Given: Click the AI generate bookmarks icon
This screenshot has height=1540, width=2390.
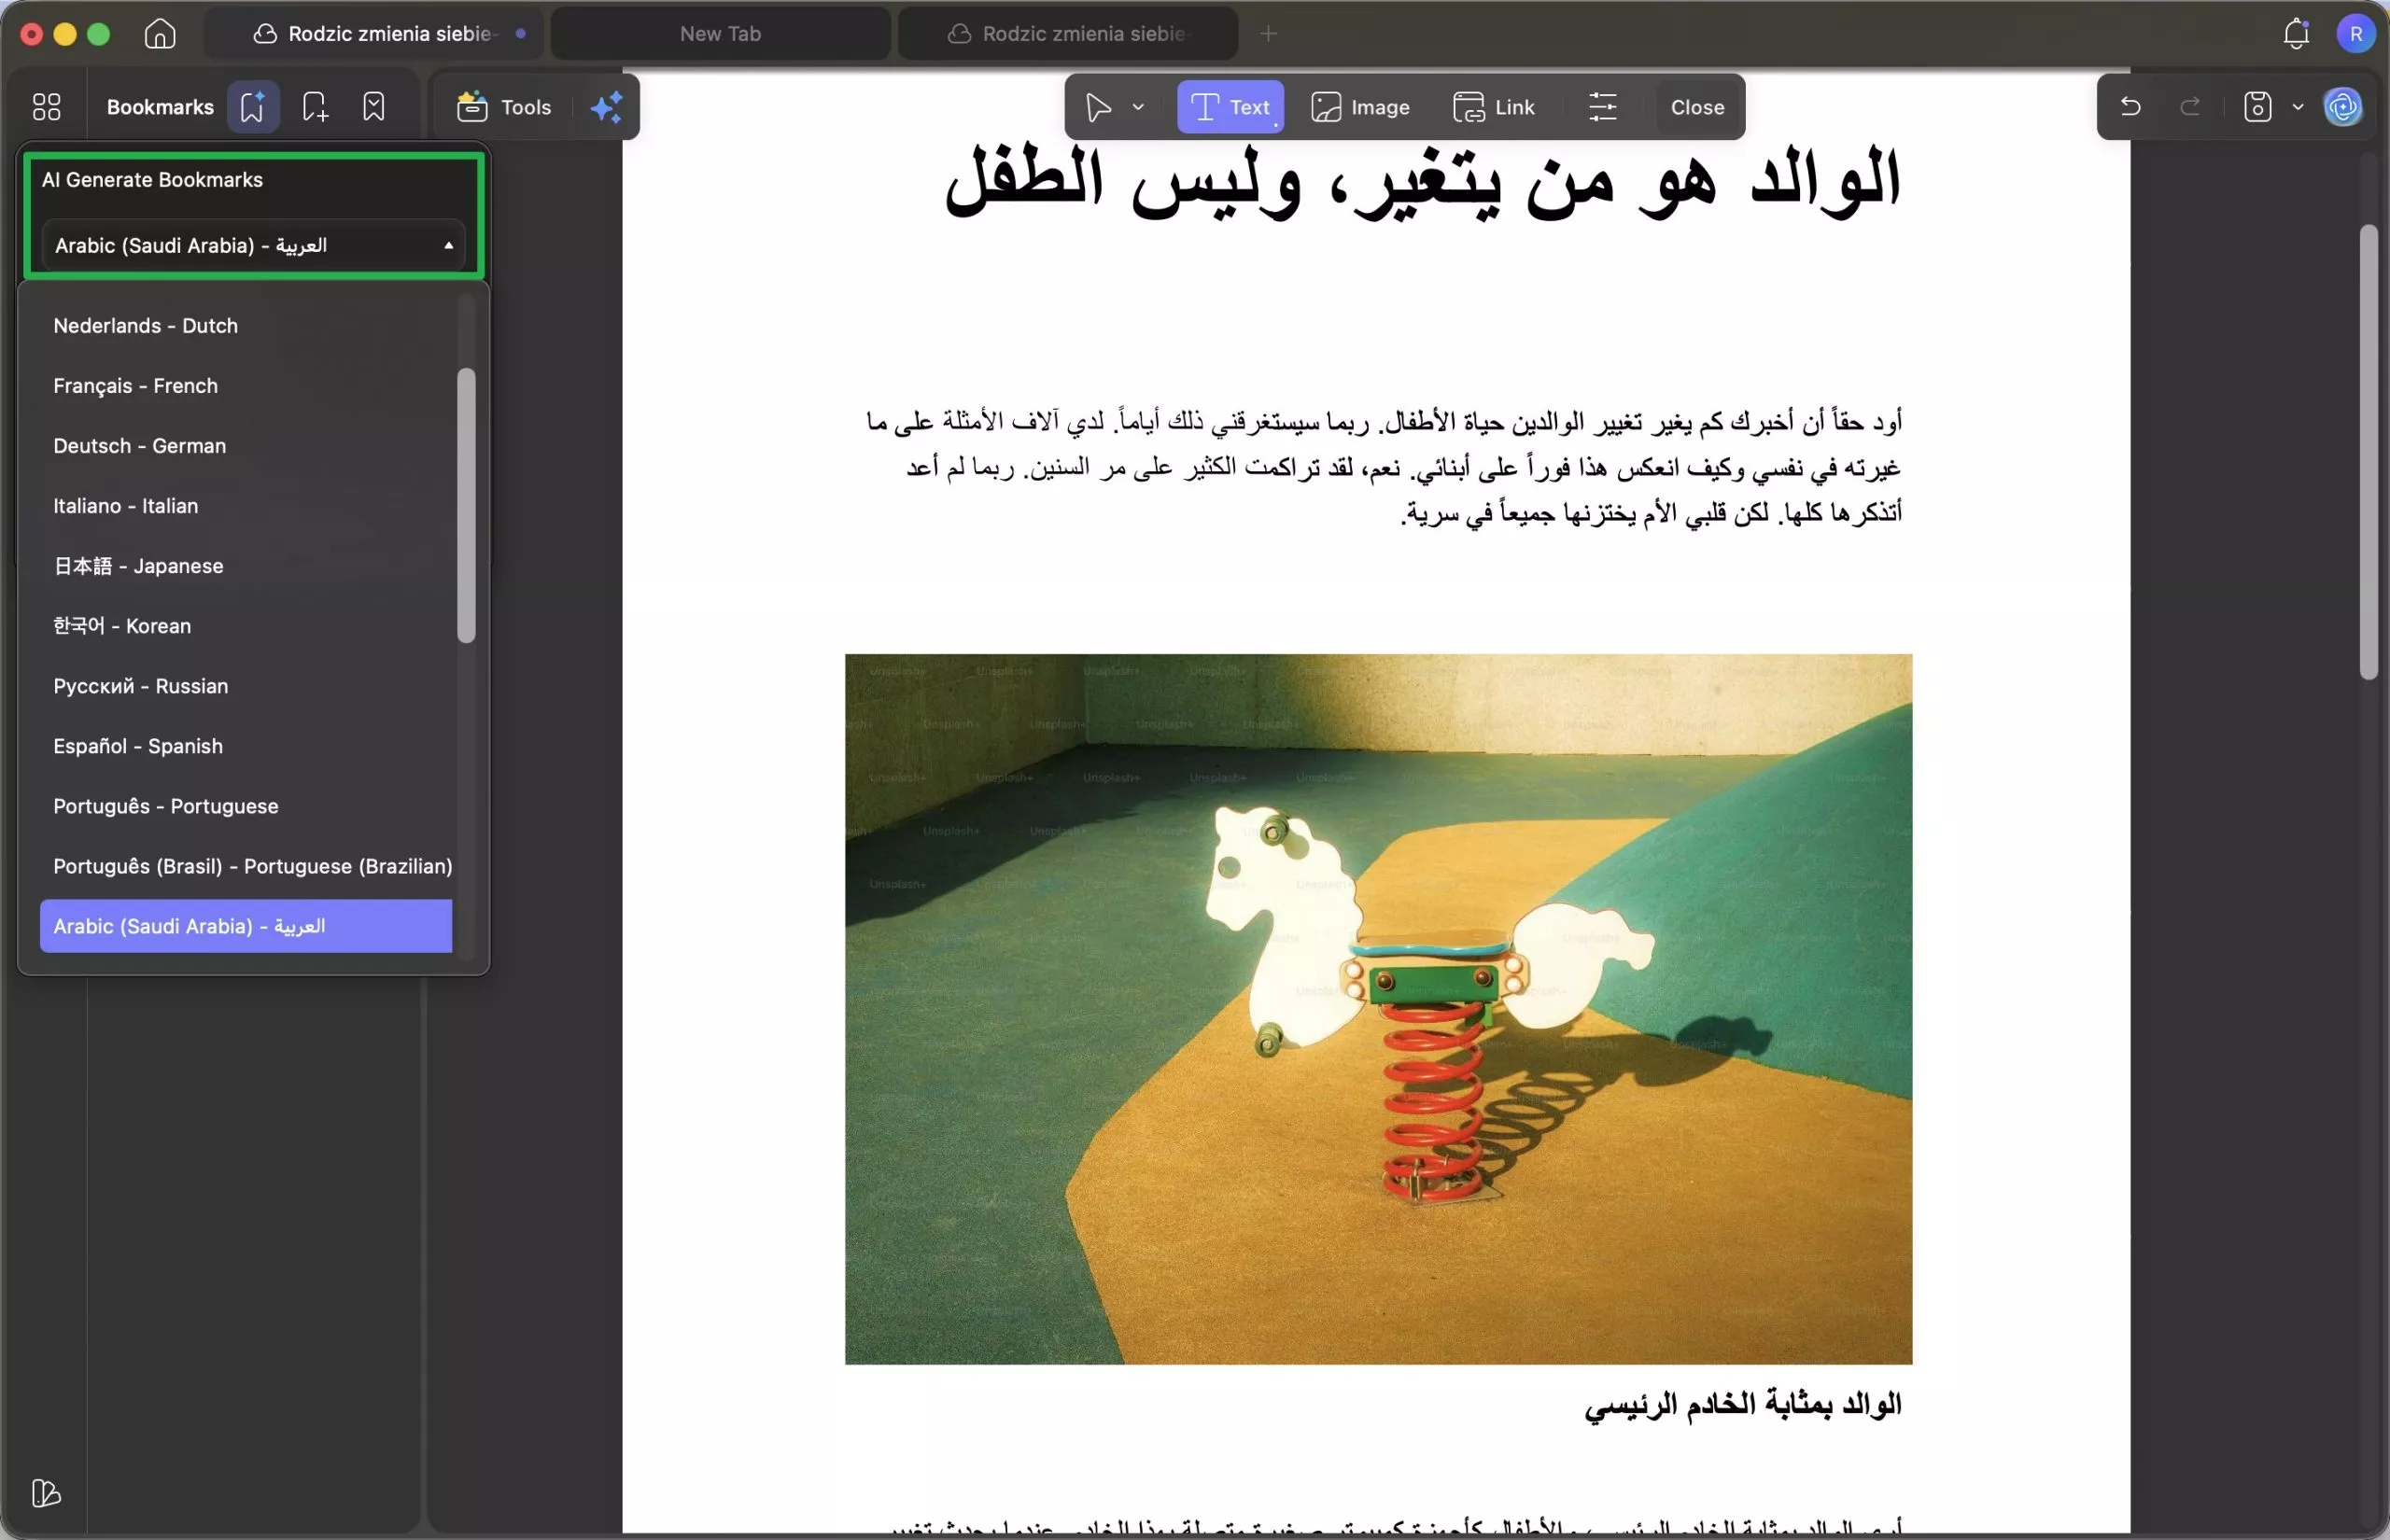Looking at the screenshot, I should [252, 107].
